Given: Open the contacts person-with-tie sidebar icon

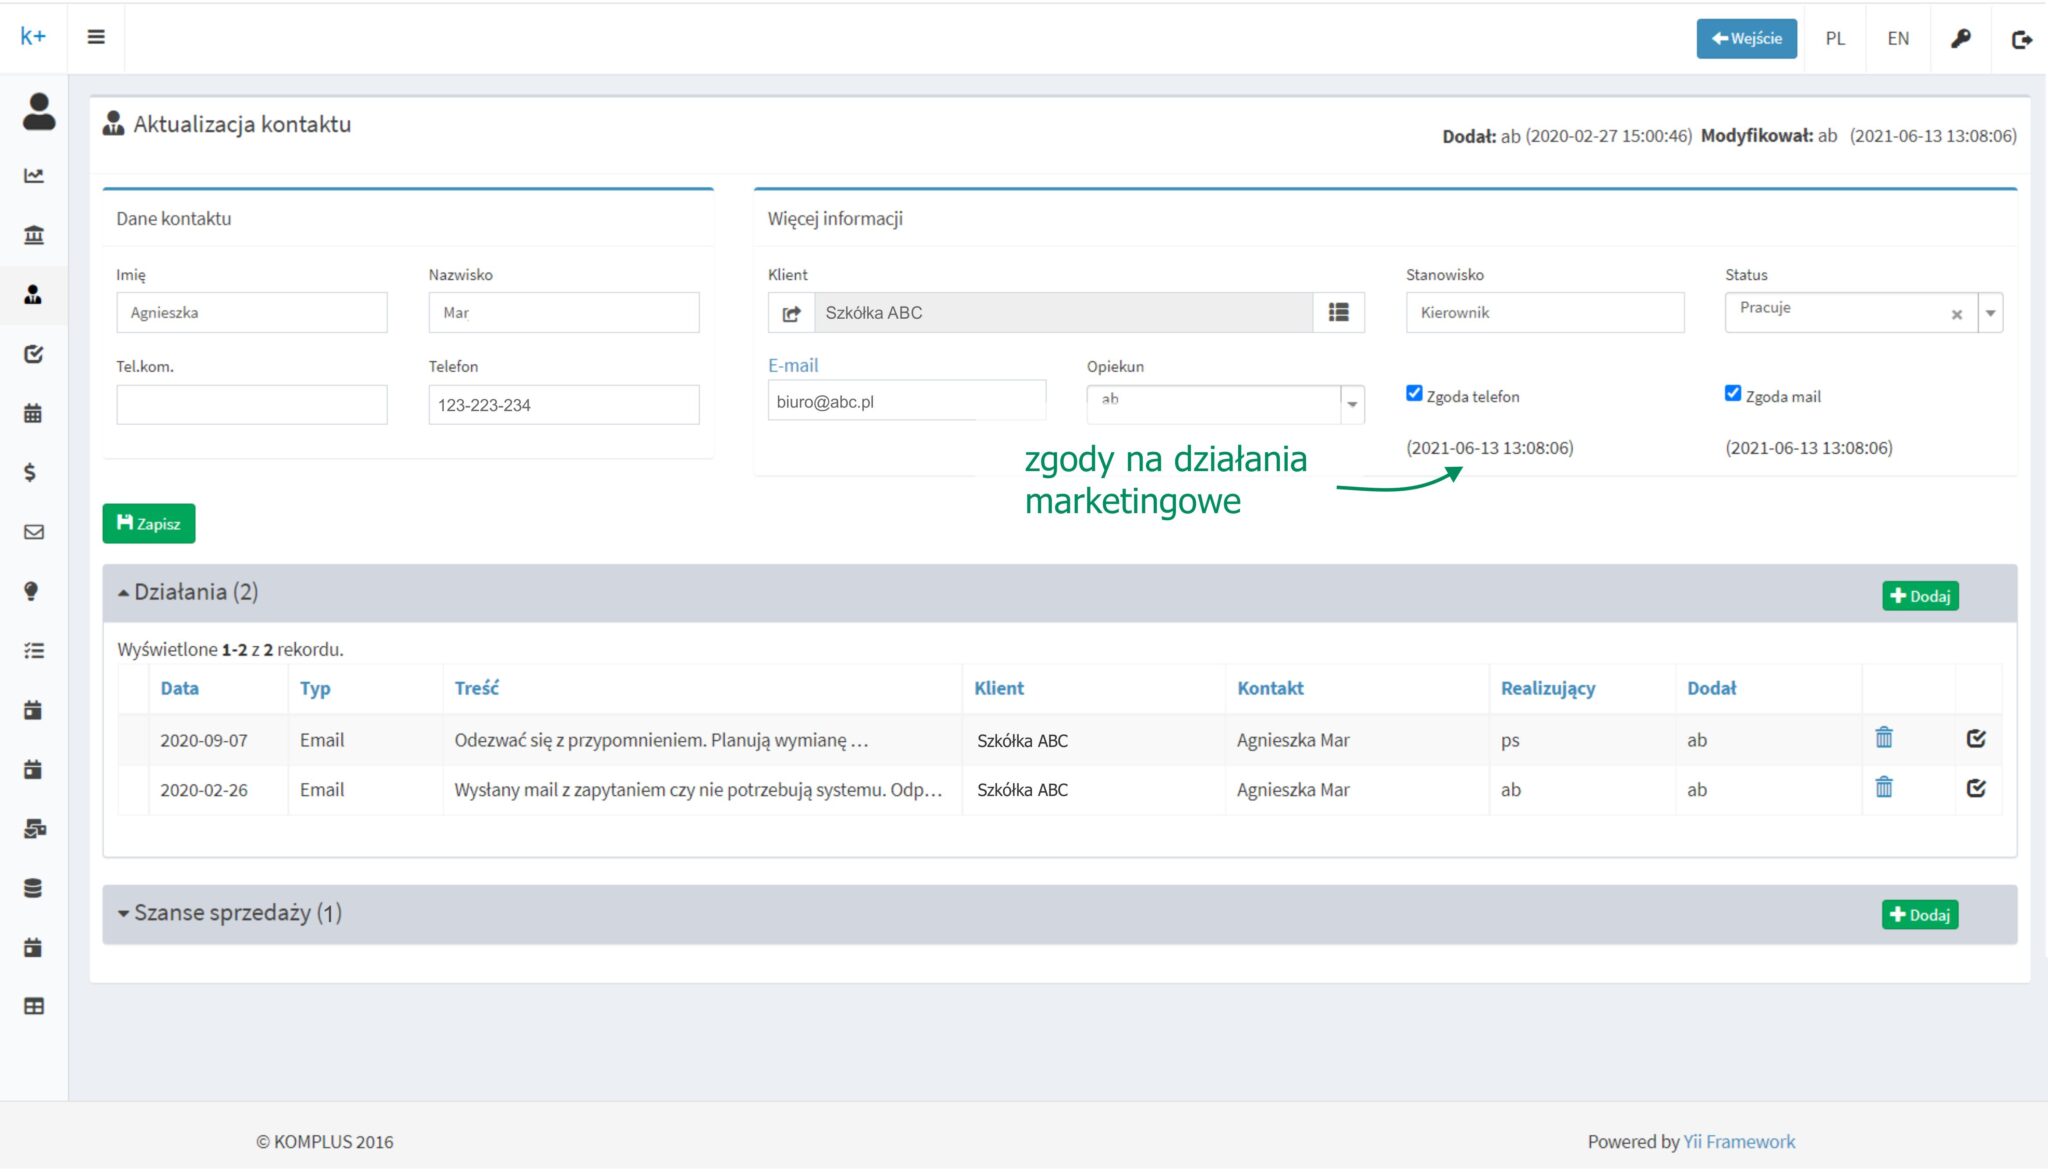Looking at the screenshot, I should (34, 294).
